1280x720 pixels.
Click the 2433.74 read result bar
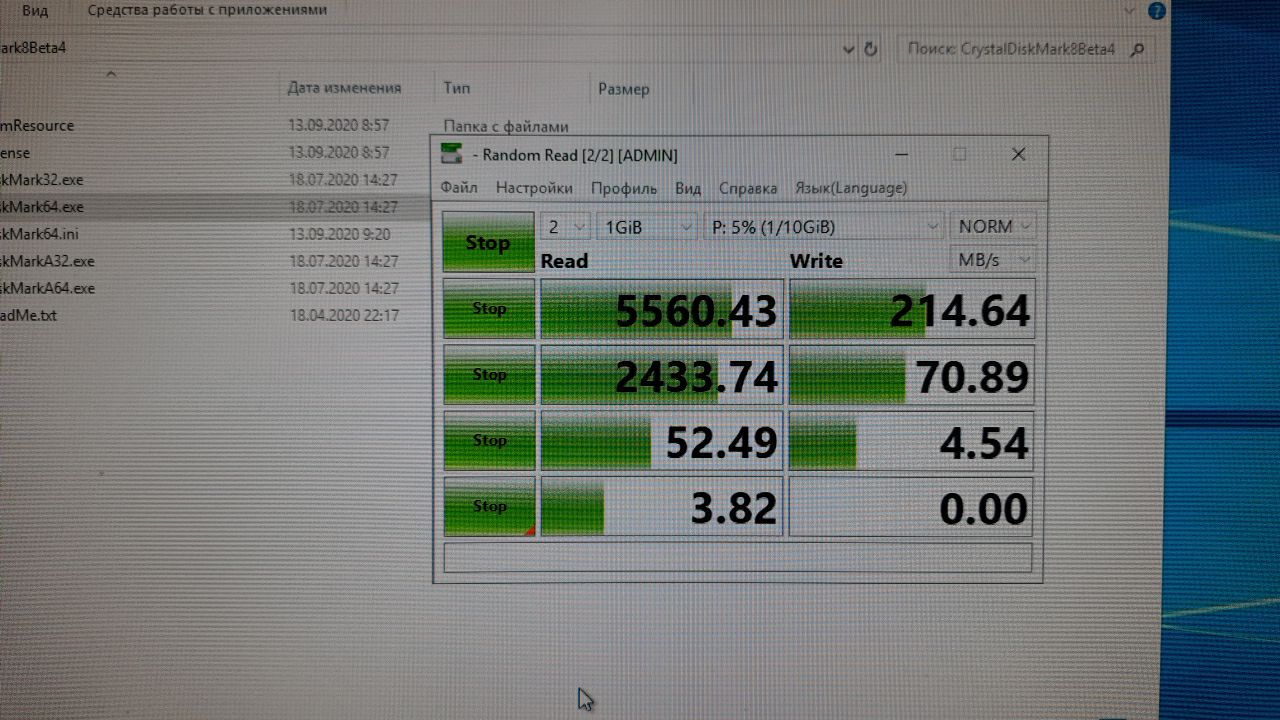point(661,376)
